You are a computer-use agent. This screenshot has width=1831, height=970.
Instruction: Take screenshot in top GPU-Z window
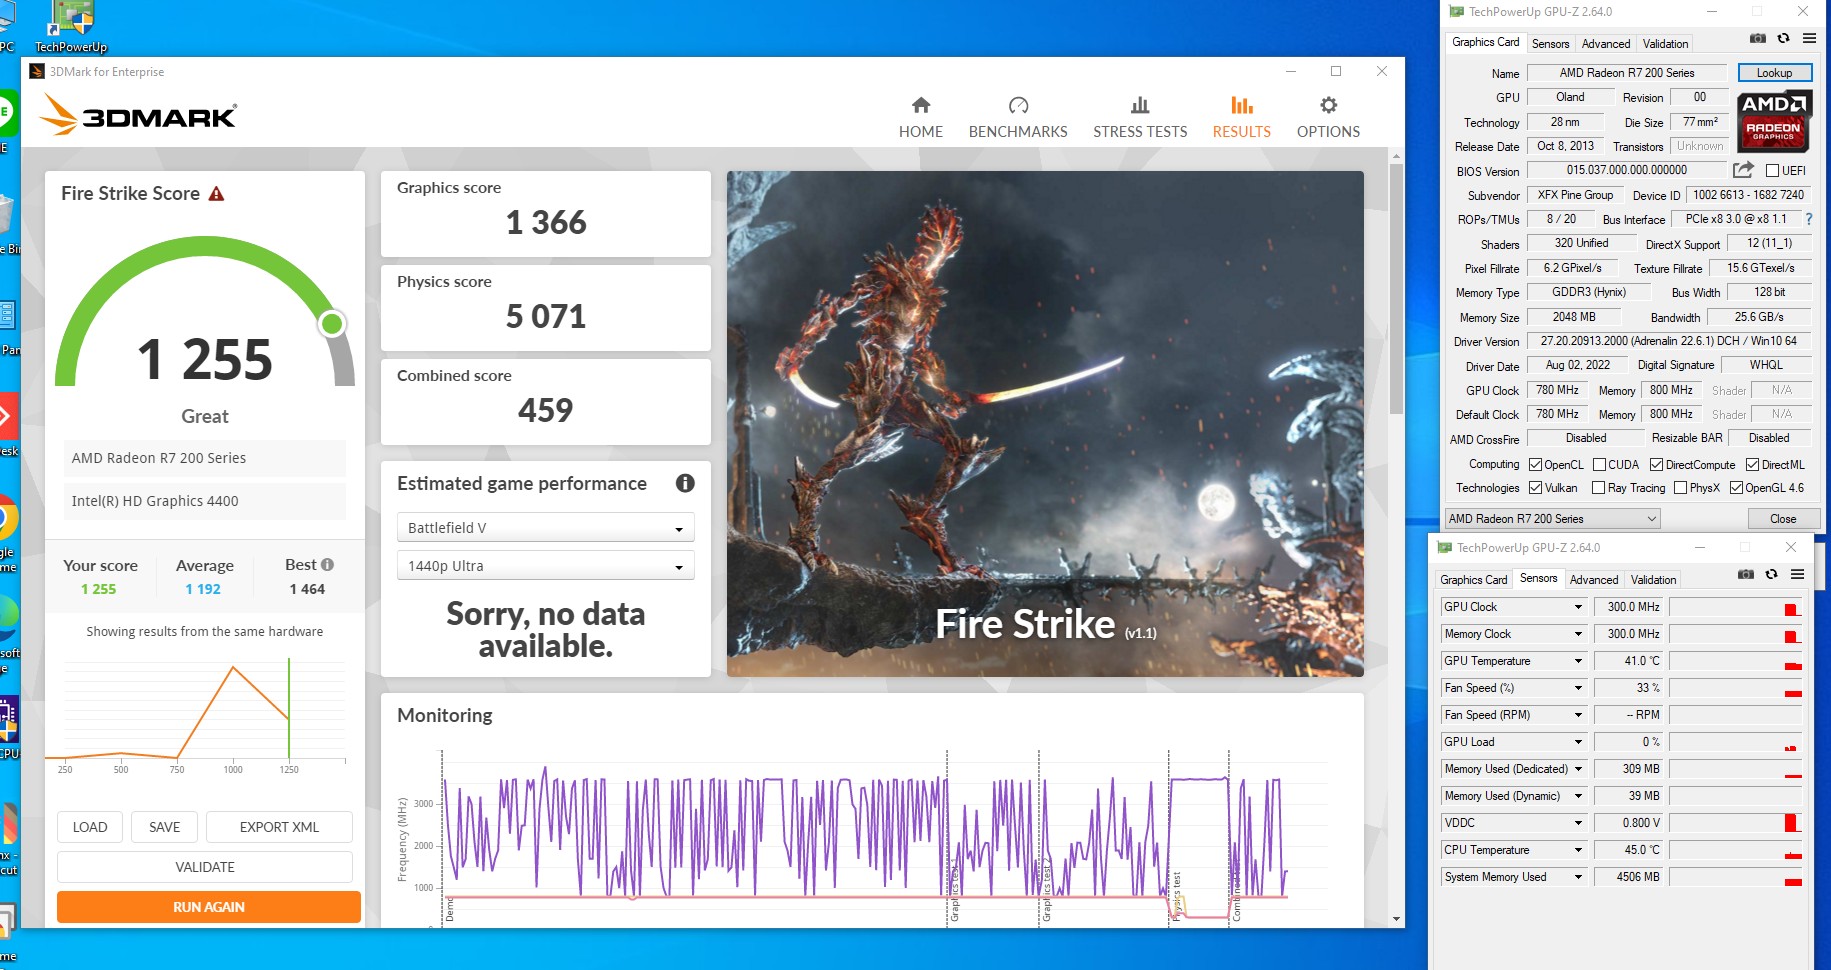(x=1757, y=39)
